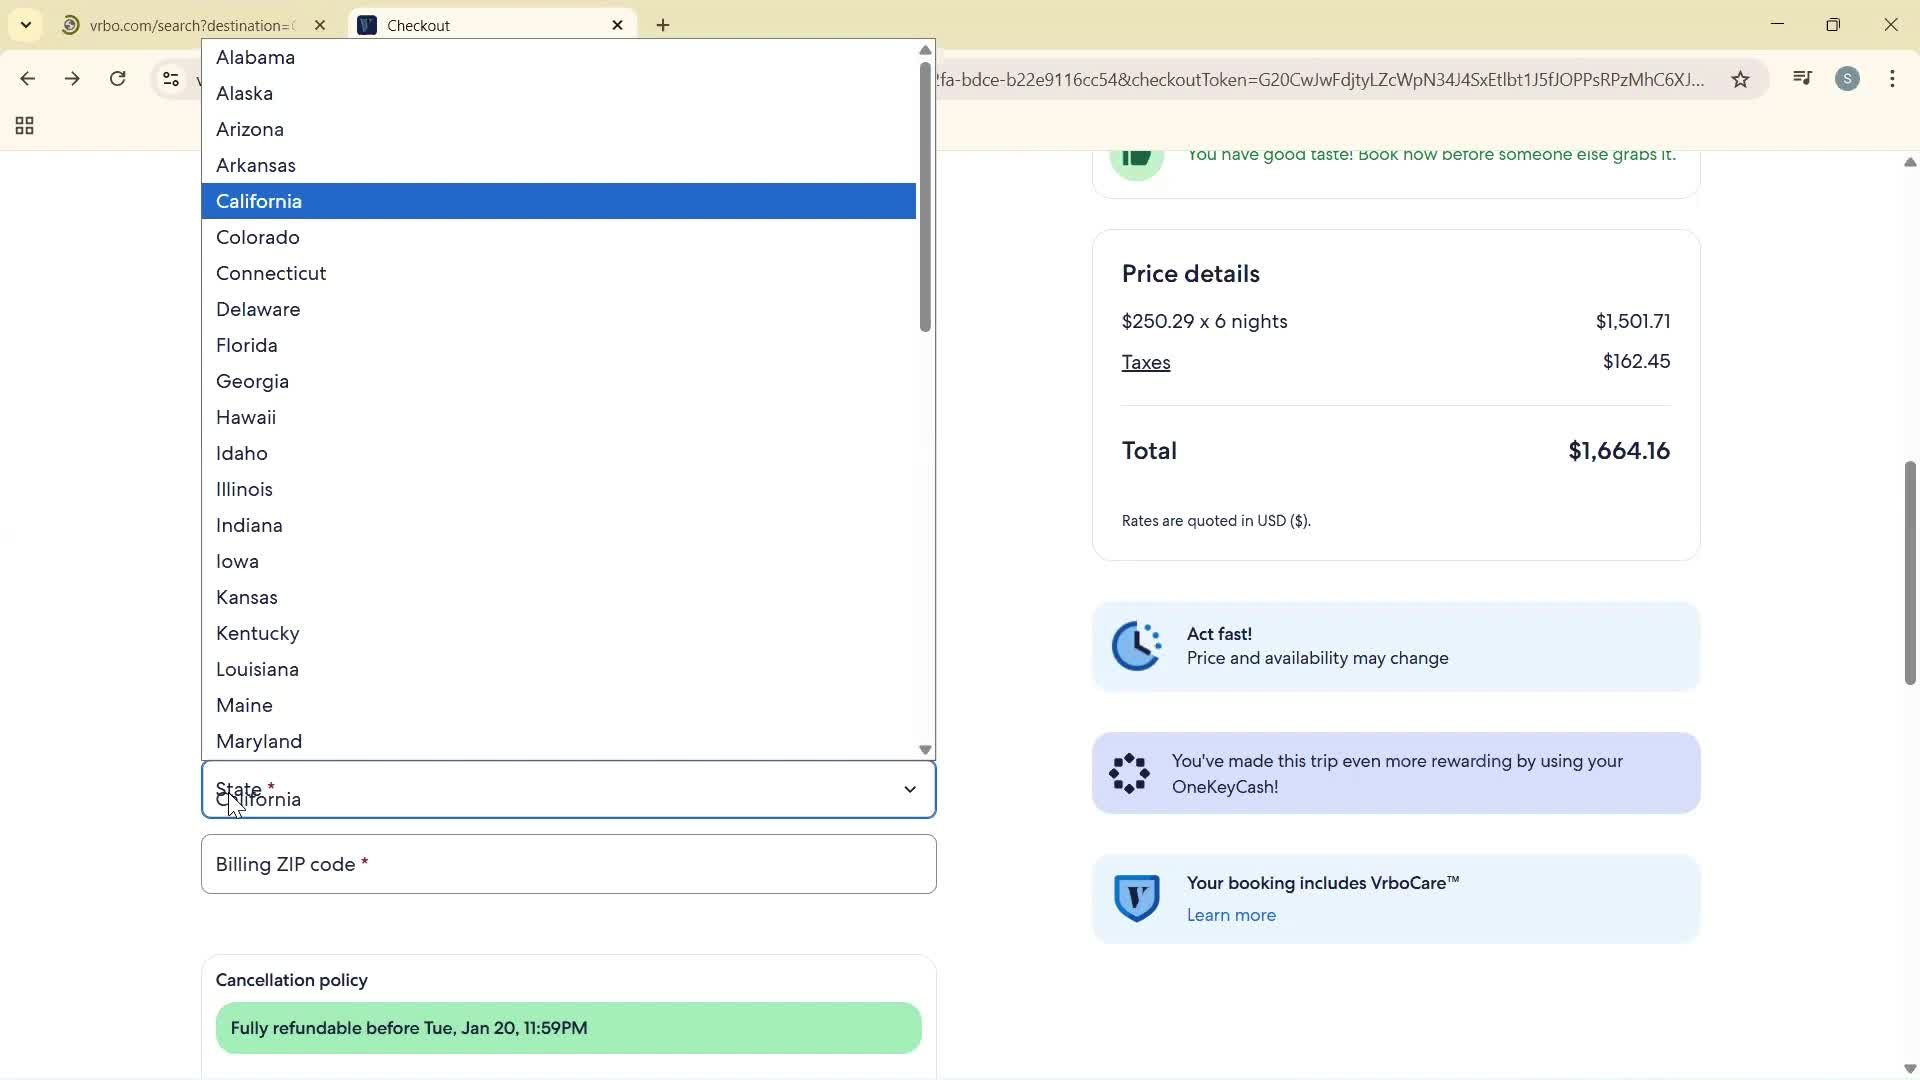The image size is (1920, 1080).
Task: Expand the tab search dropdown
Action: click(25, 25)
